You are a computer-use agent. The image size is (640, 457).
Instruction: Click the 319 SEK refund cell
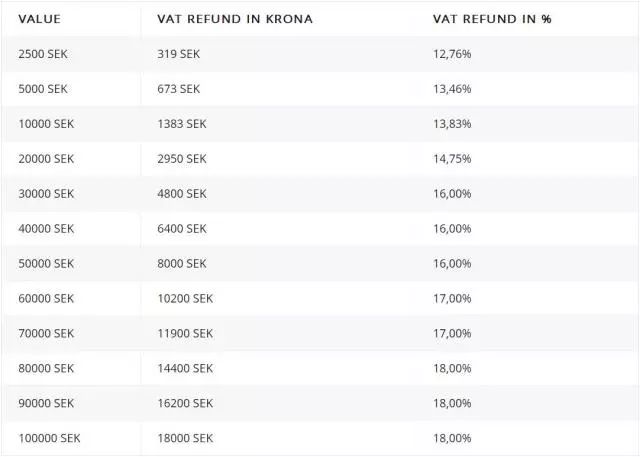(x=178, y=54)
